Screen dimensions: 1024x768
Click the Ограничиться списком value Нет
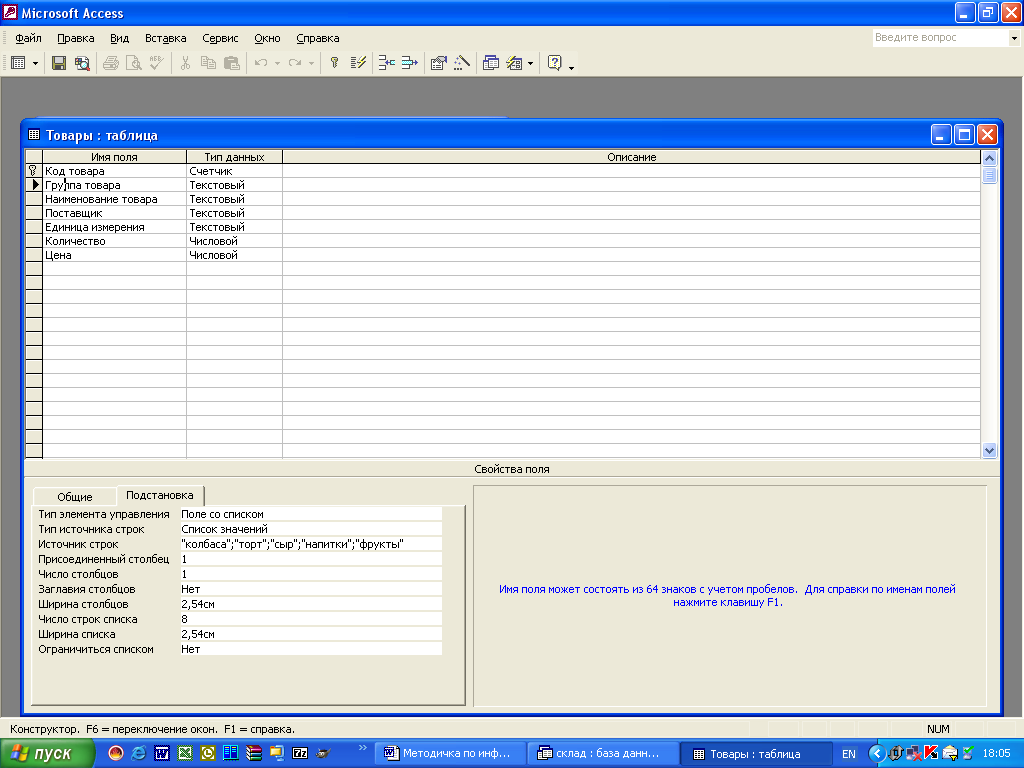311,649
